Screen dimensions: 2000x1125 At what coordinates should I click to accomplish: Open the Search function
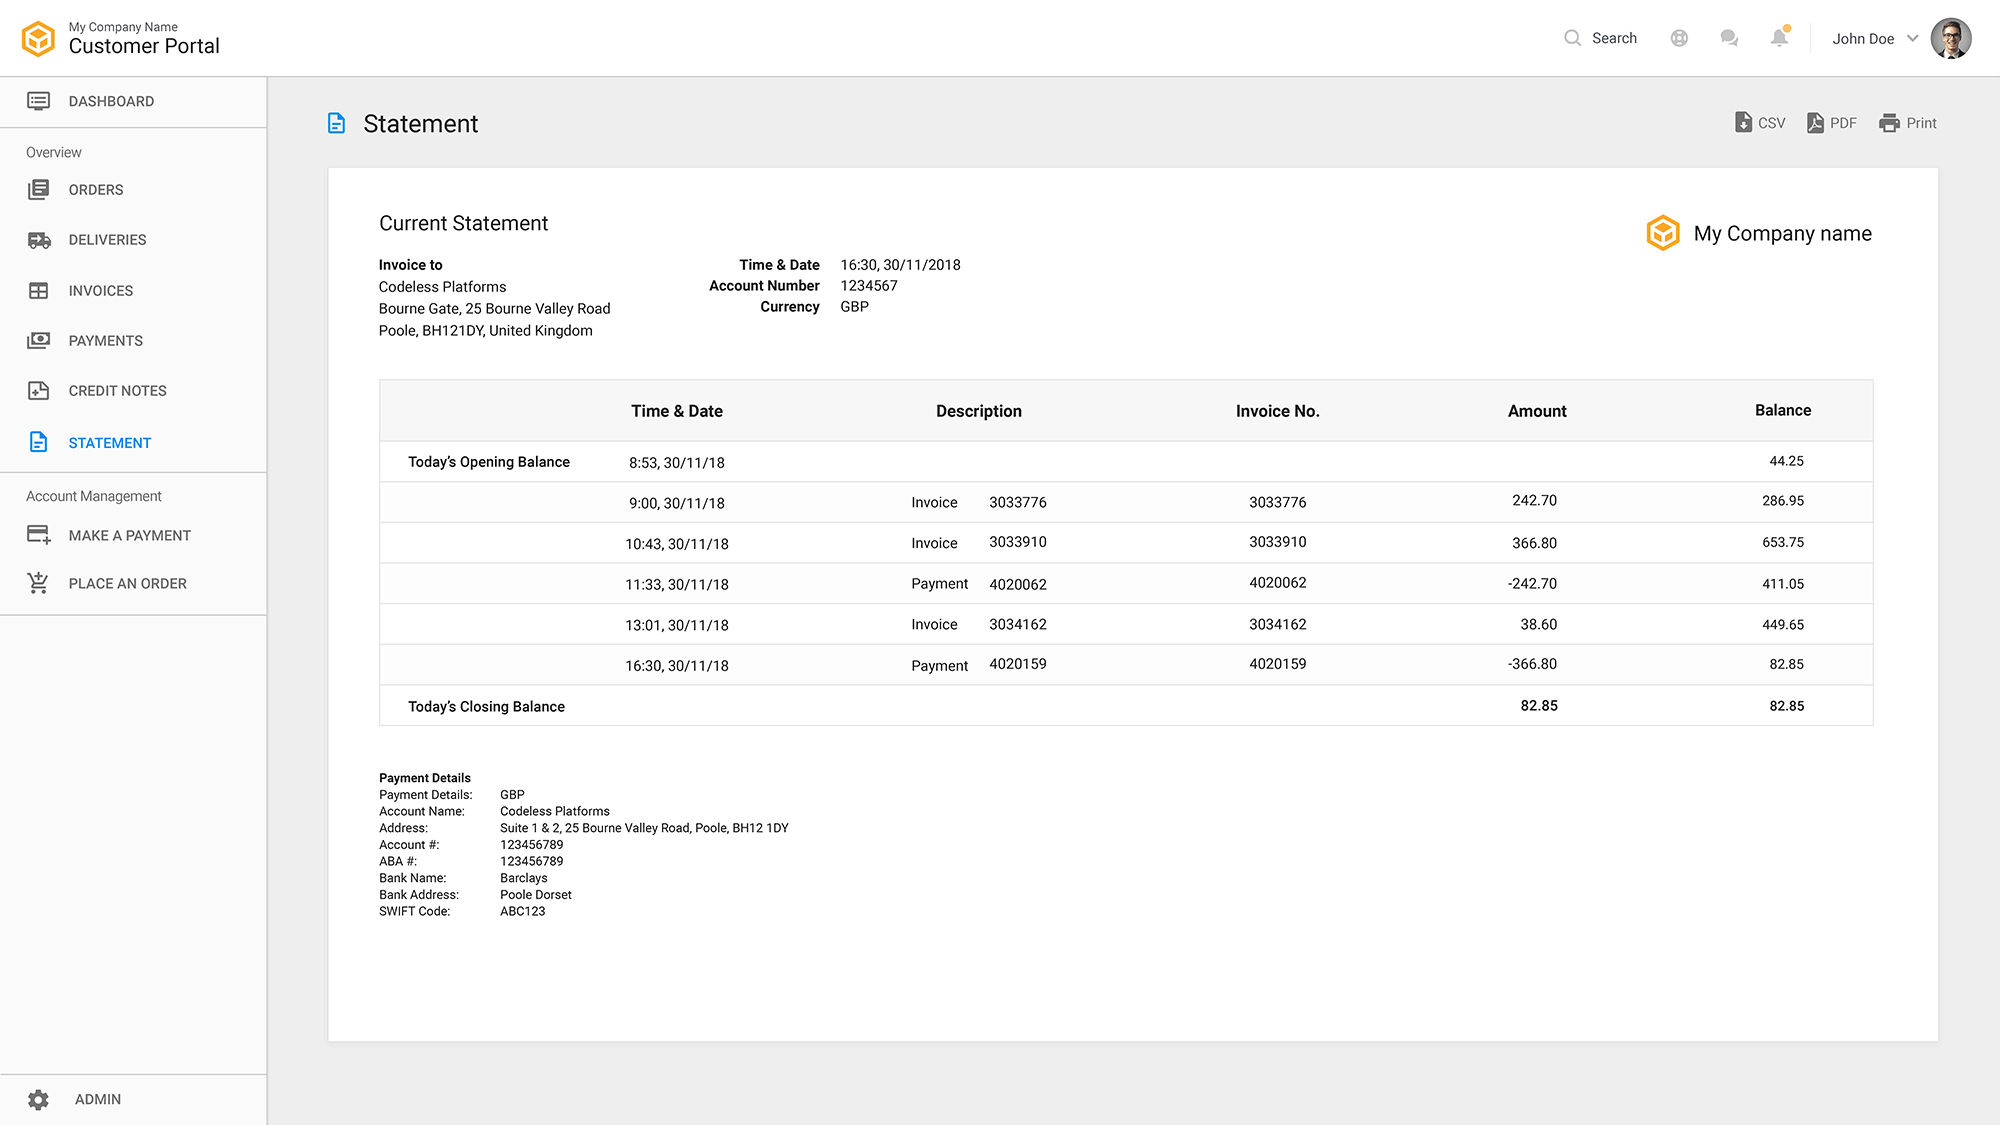pyautogui.click(x=1600, y=37)
